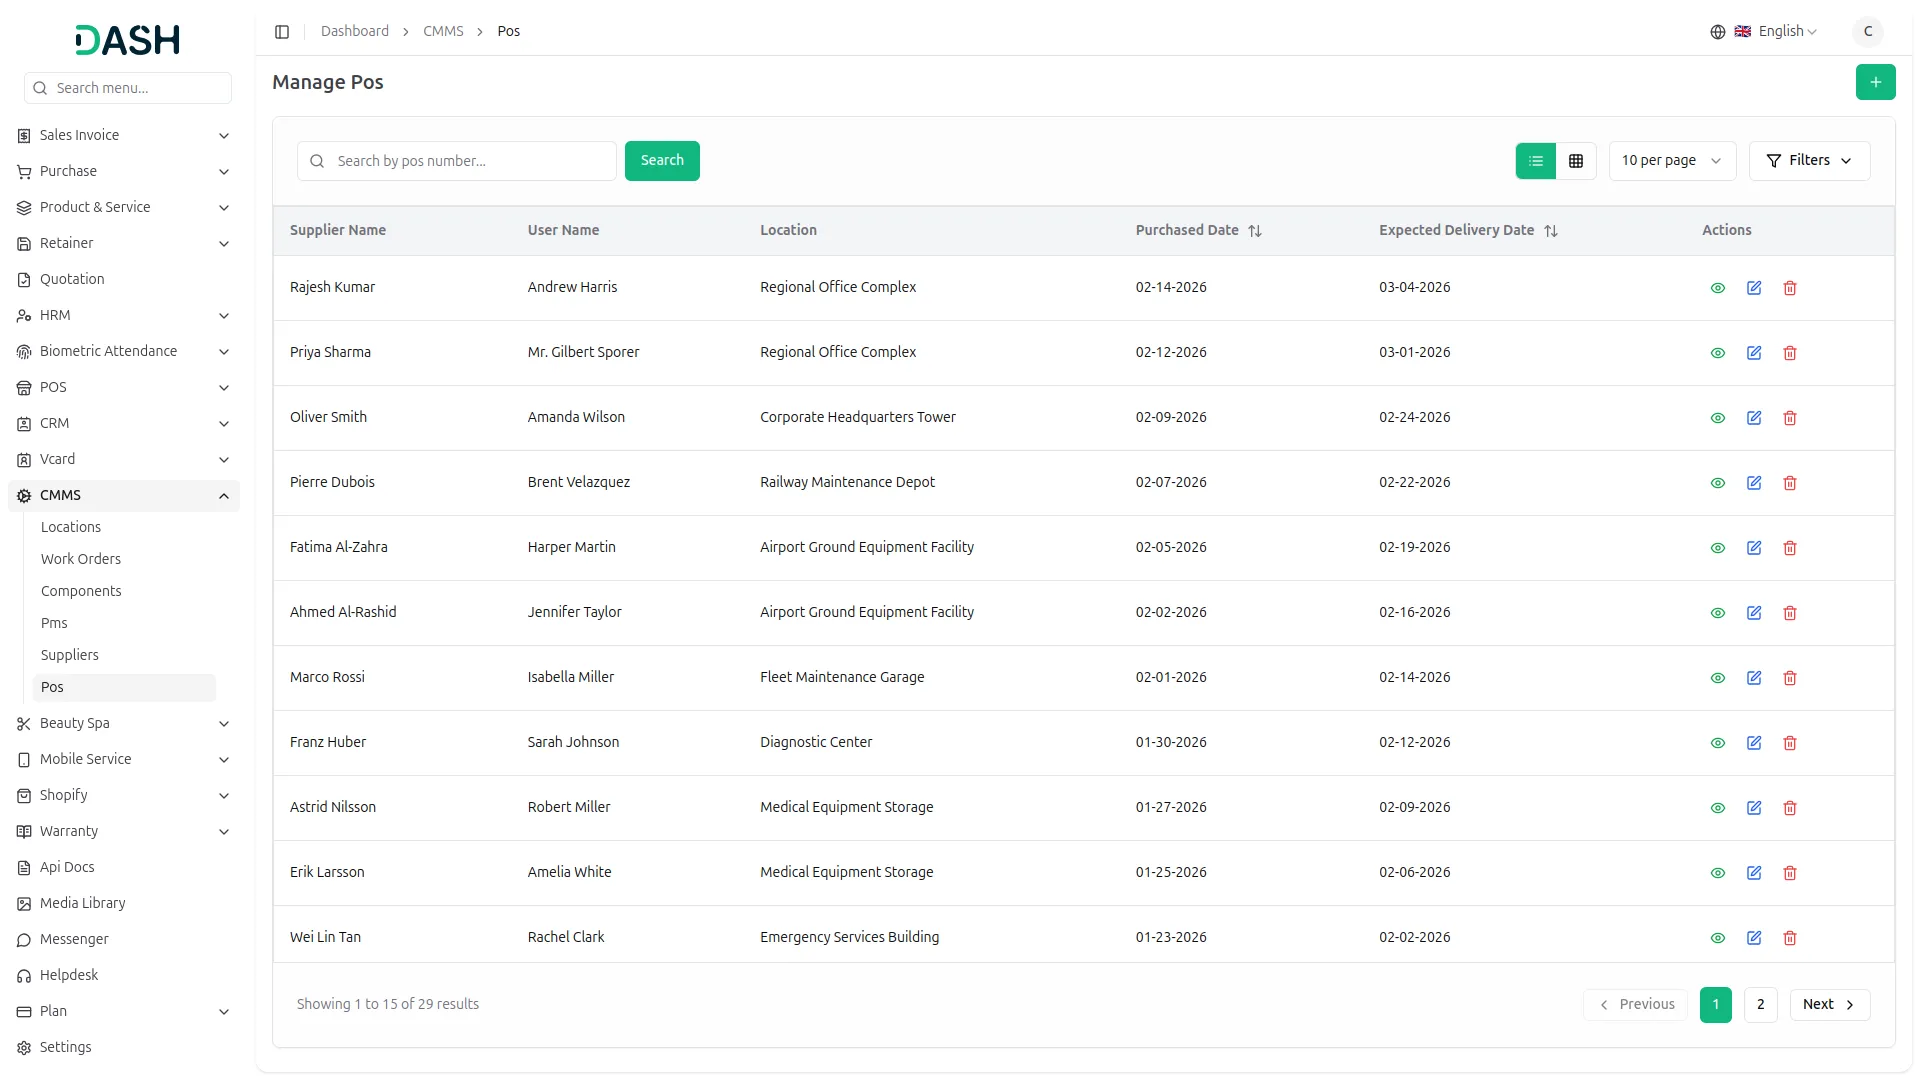The width and height of the screenshot is (1920, 1080).
Task: Click the green Search button
Action: pyautogui.click(x=662, y=161)
